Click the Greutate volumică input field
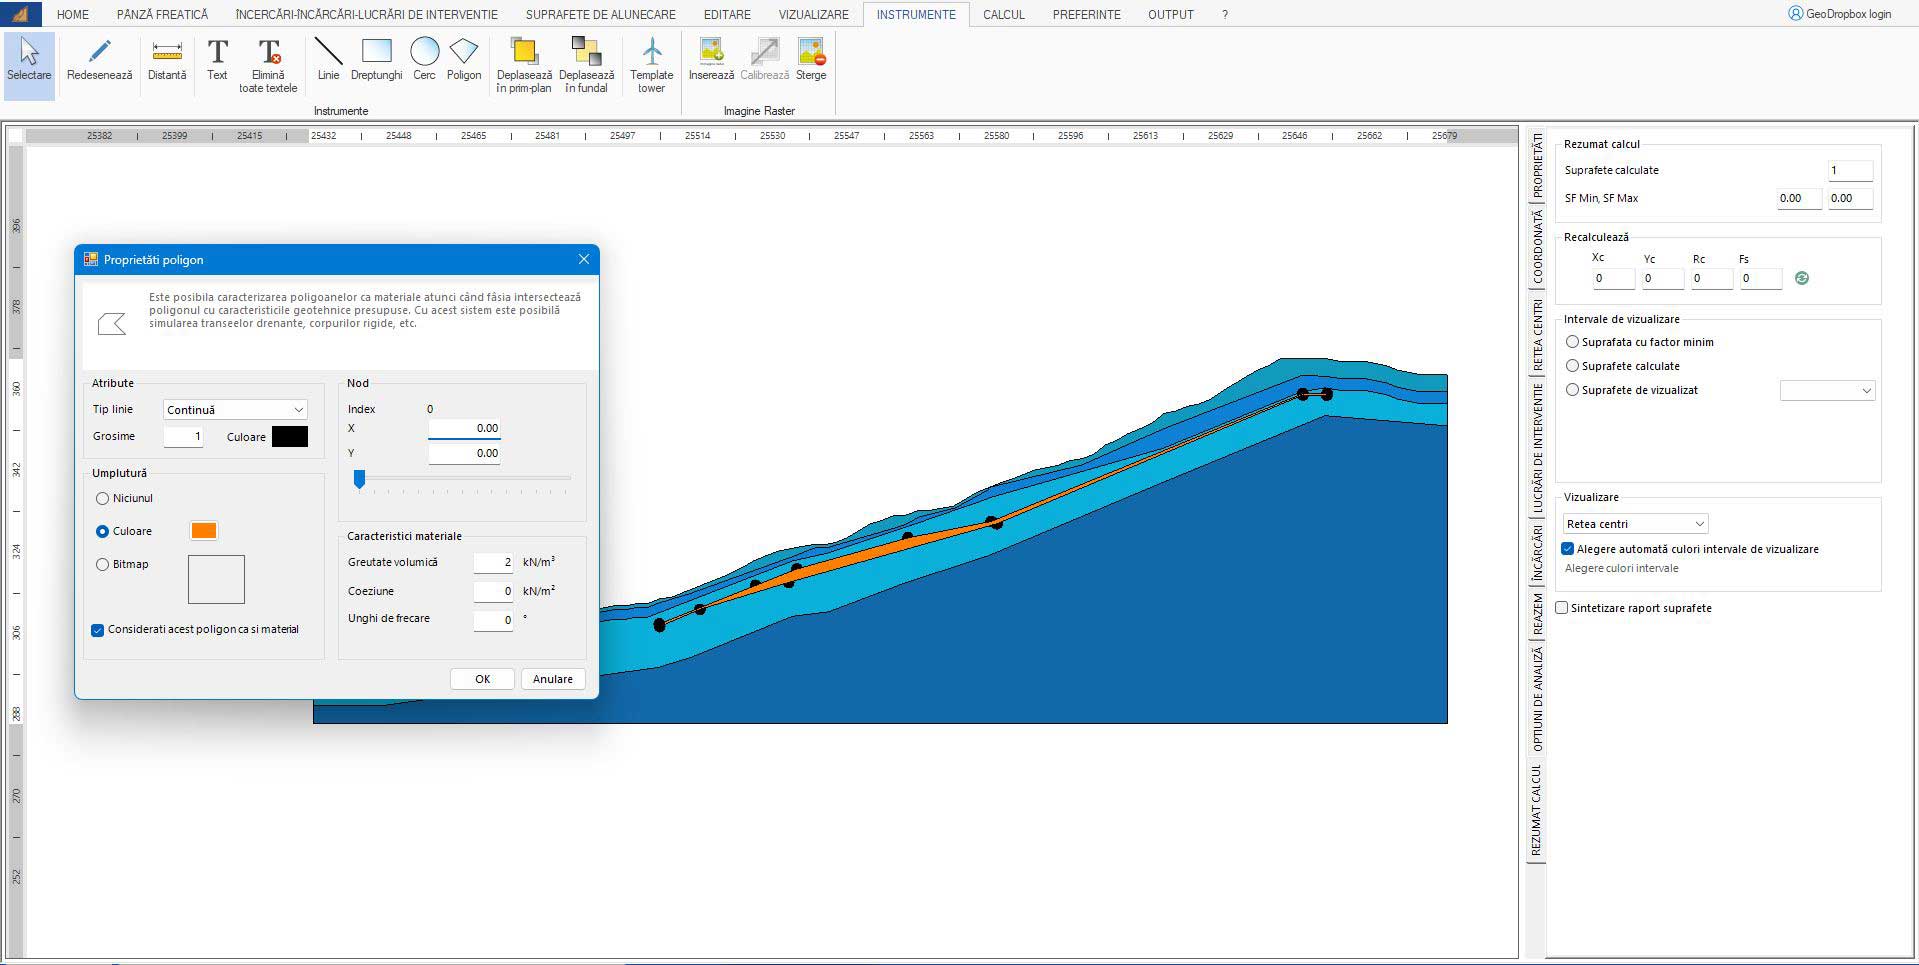The height and width of the screenshot is (965, 1919). point(493,563)
